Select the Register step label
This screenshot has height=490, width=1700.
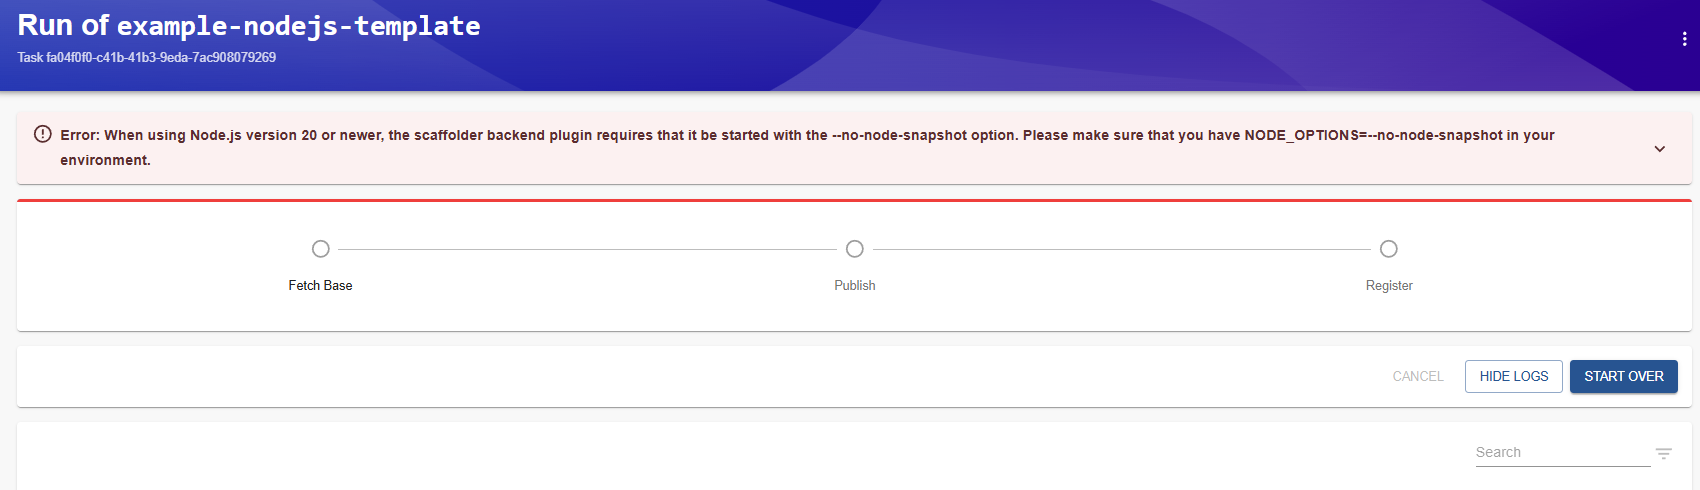pos(1389,286)
